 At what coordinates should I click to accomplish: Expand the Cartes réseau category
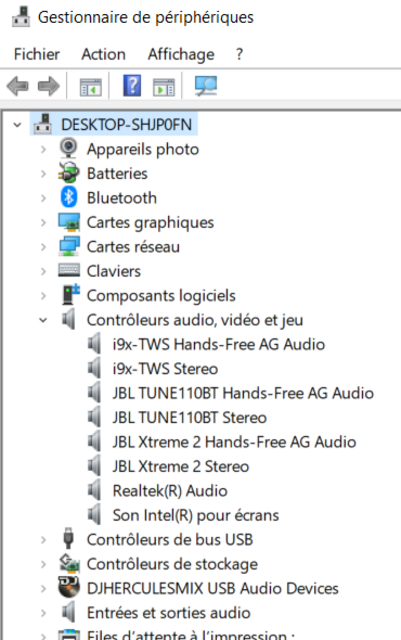[43, 247]
